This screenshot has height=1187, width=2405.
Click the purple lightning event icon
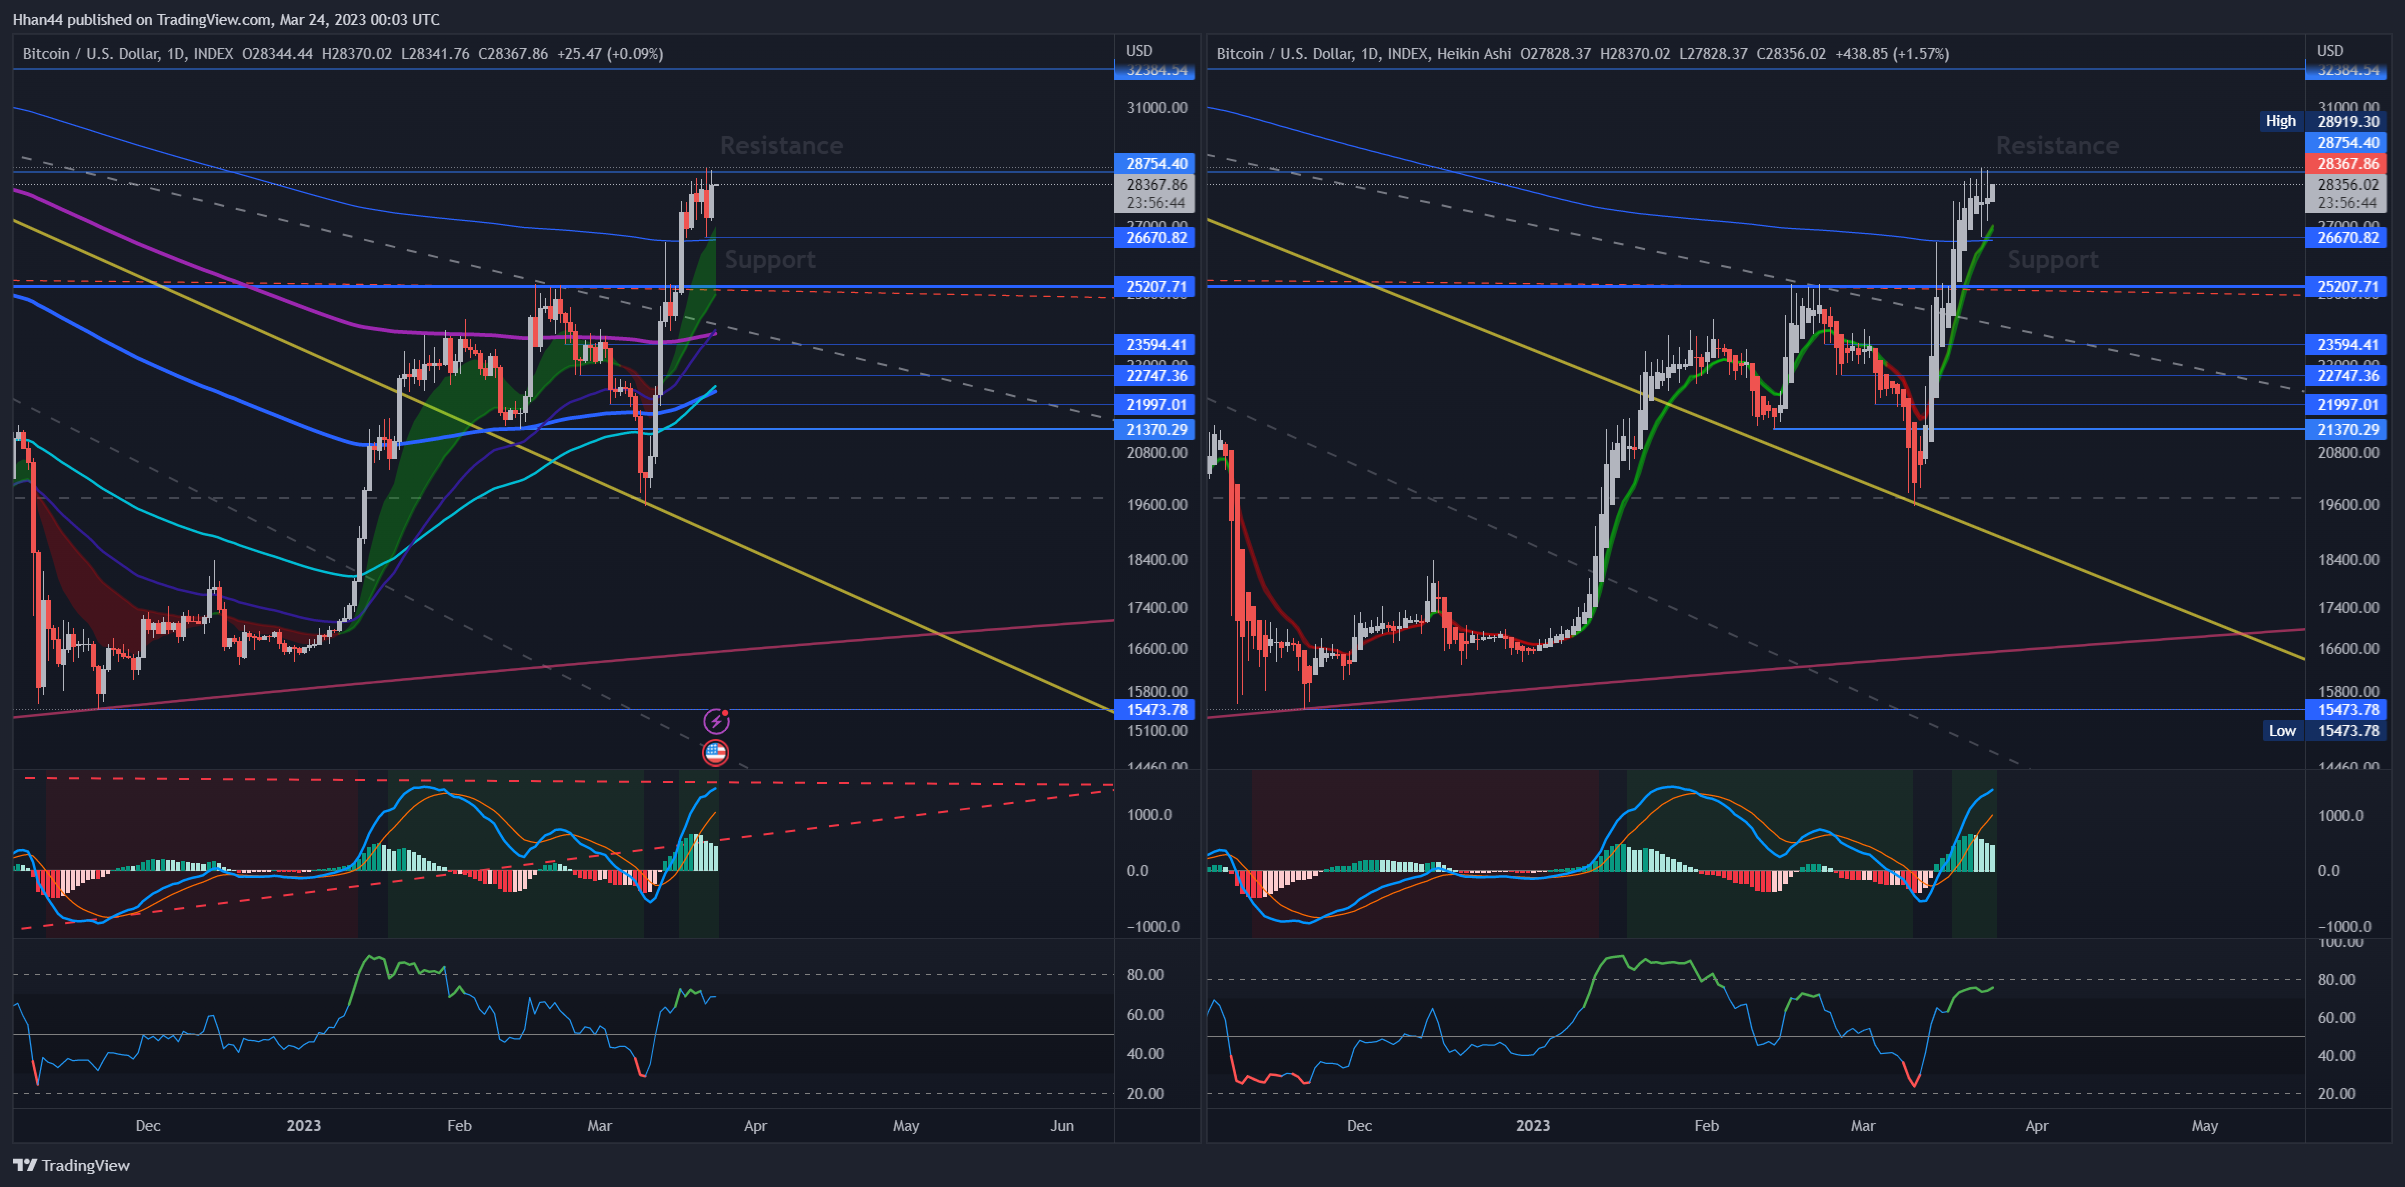pos(716,721)
